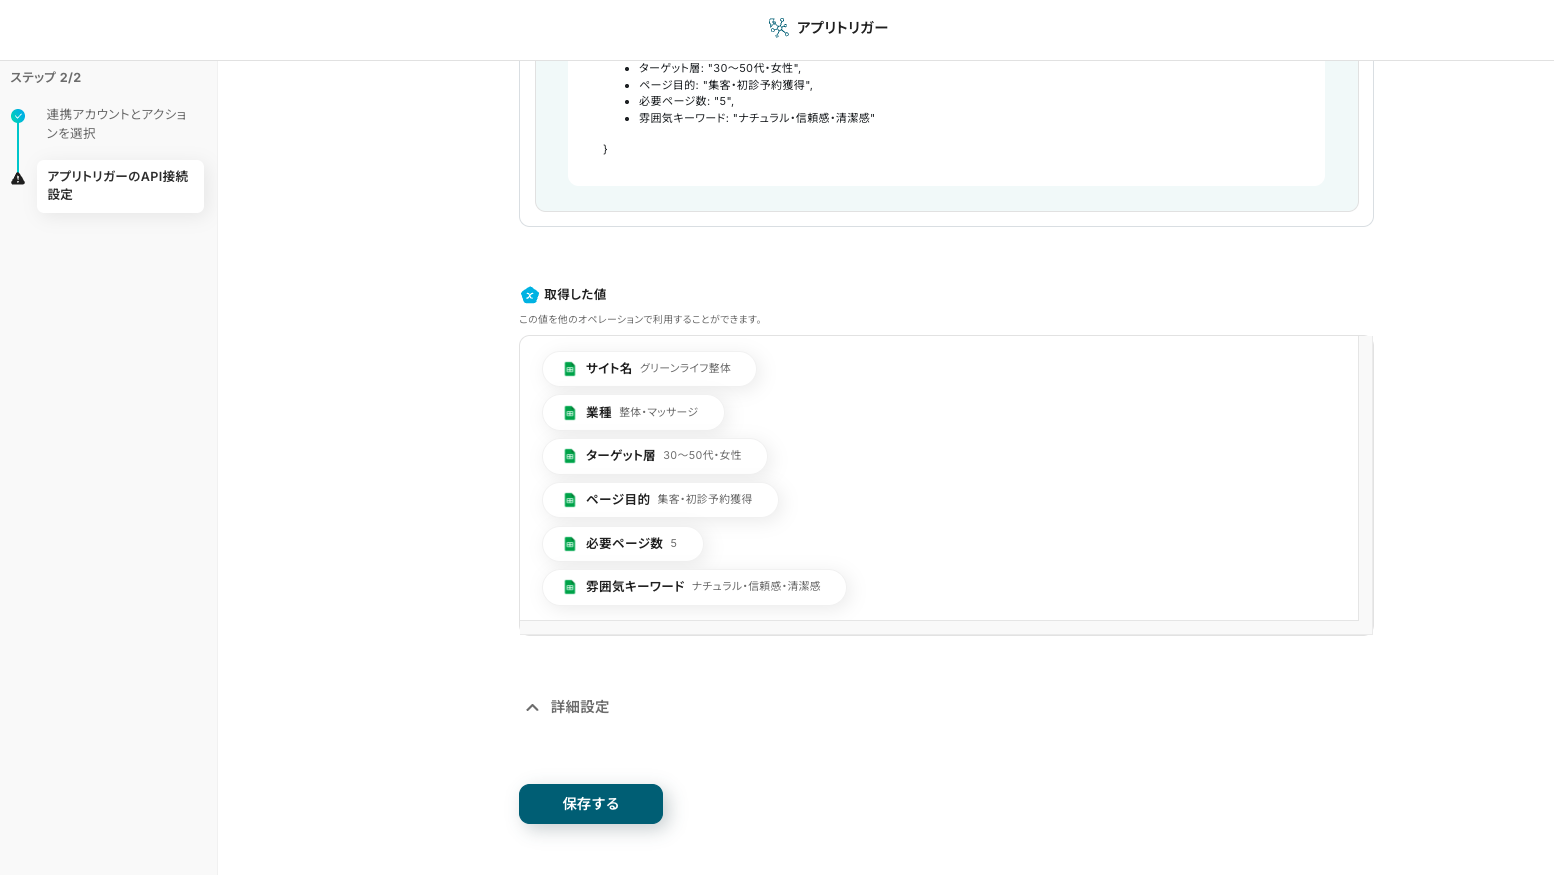Click the text ページ目的: "集客・初診予約獲得"
The image size is (1554, 875).
tap(726, 85)
